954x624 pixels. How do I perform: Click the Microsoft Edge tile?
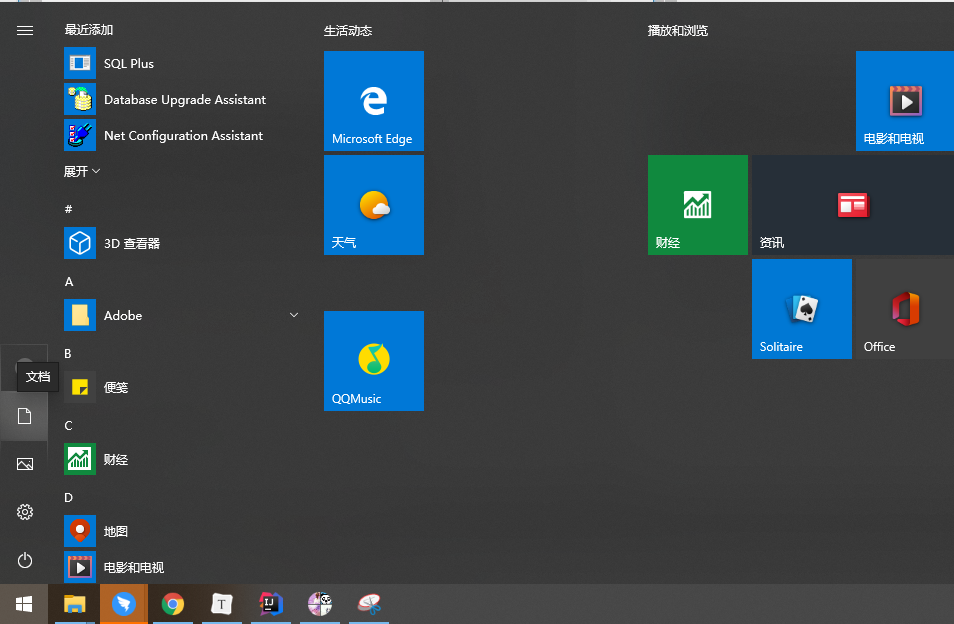374,101
